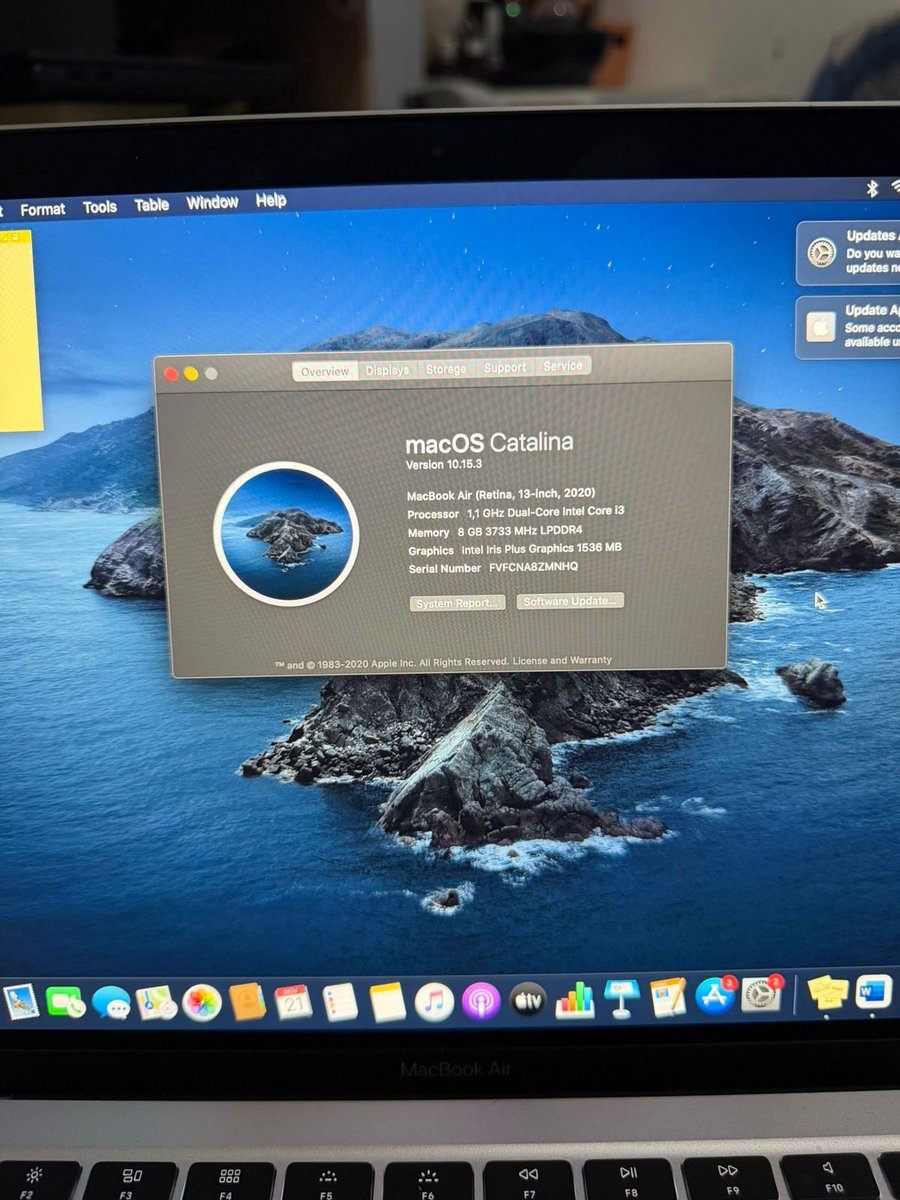Open the Window menu

[x=212, y=202]
